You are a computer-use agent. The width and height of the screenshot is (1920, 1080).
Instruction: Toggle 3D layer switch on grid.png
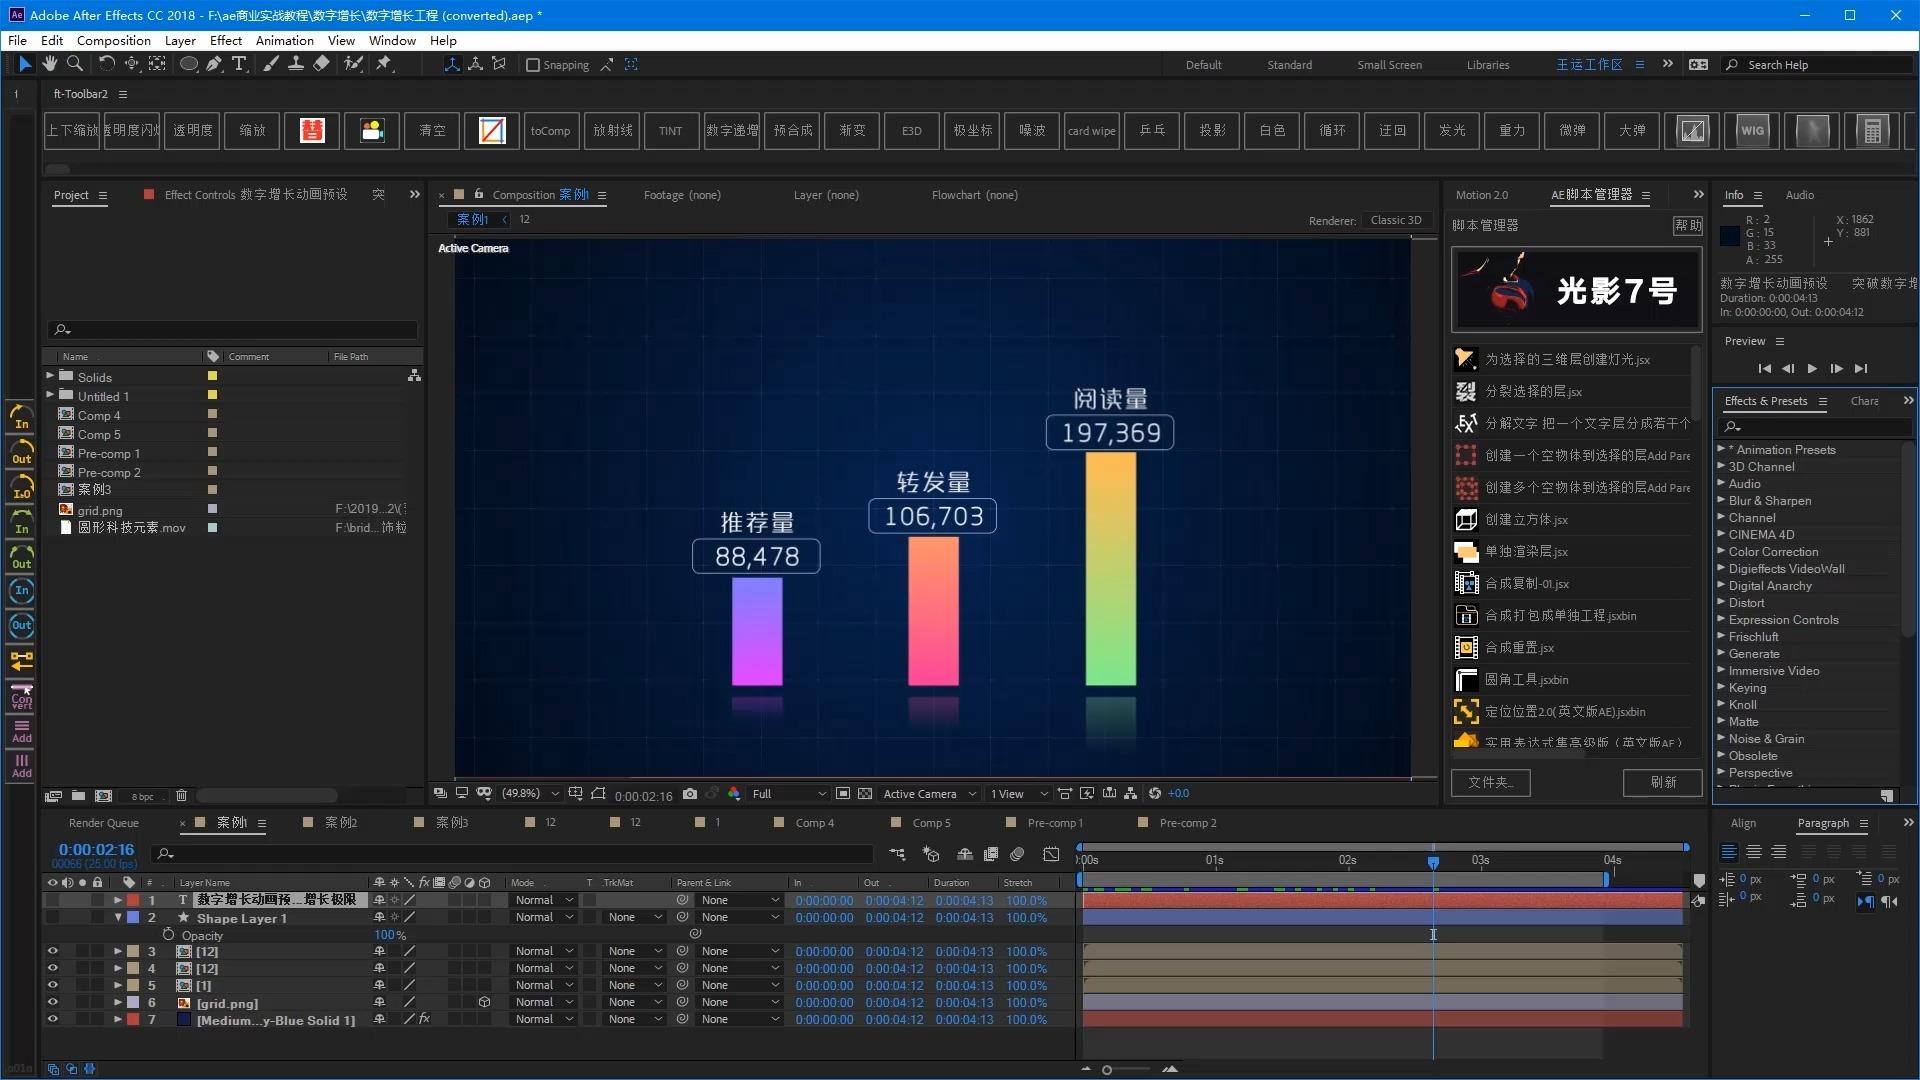484,1002
